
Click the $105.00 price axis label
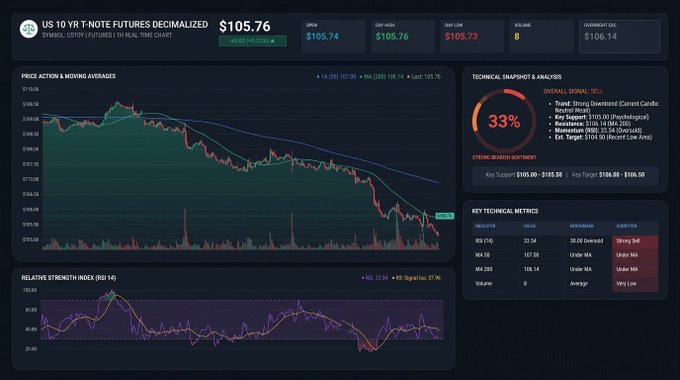[x=30, y=239]
